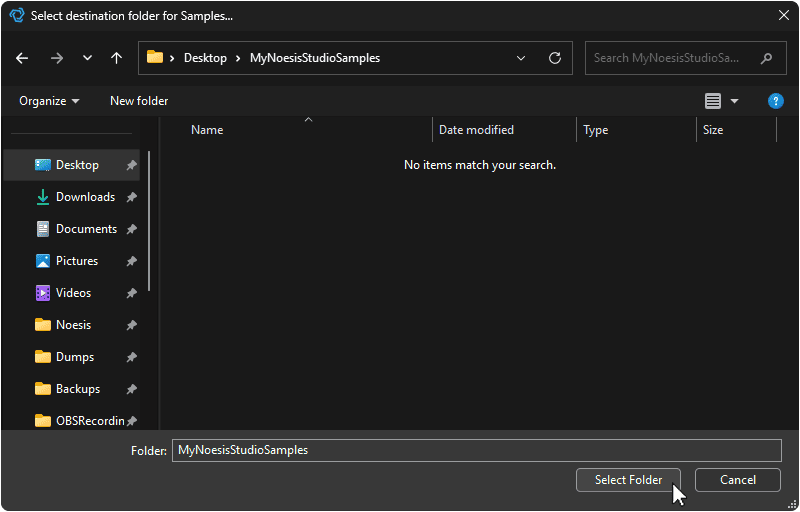Focus the Search MyNoesisStudioSamples box
800x512 pixels.
coord(685,58)
